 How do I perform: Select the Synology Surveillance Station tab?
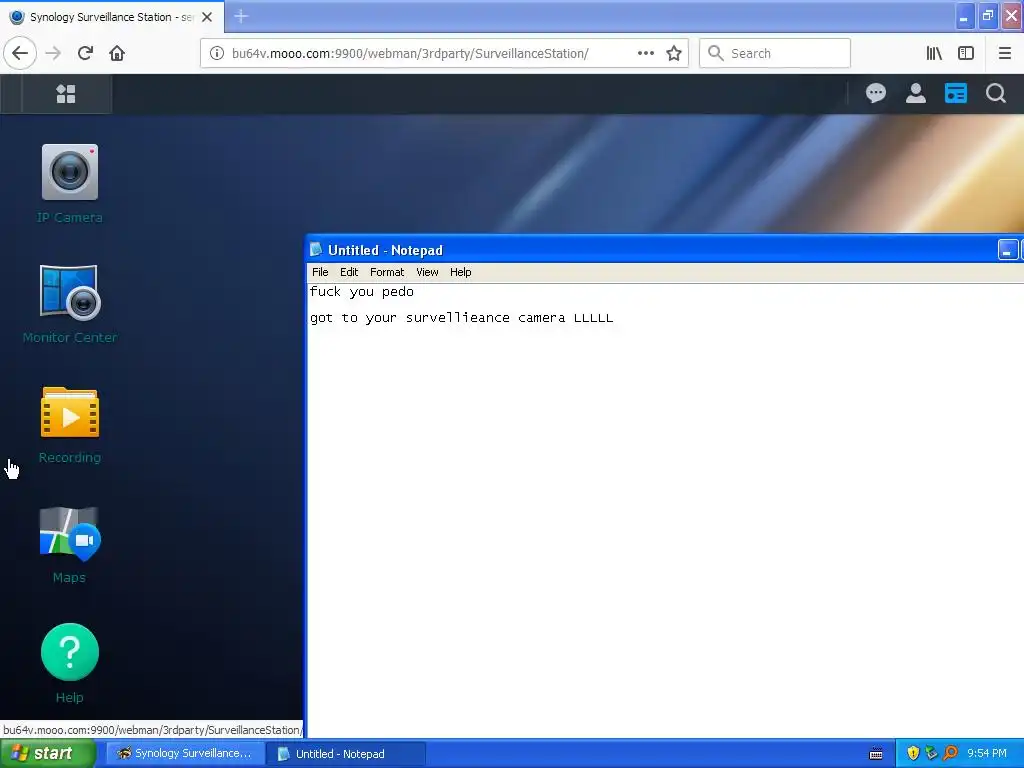pos(112,17)
